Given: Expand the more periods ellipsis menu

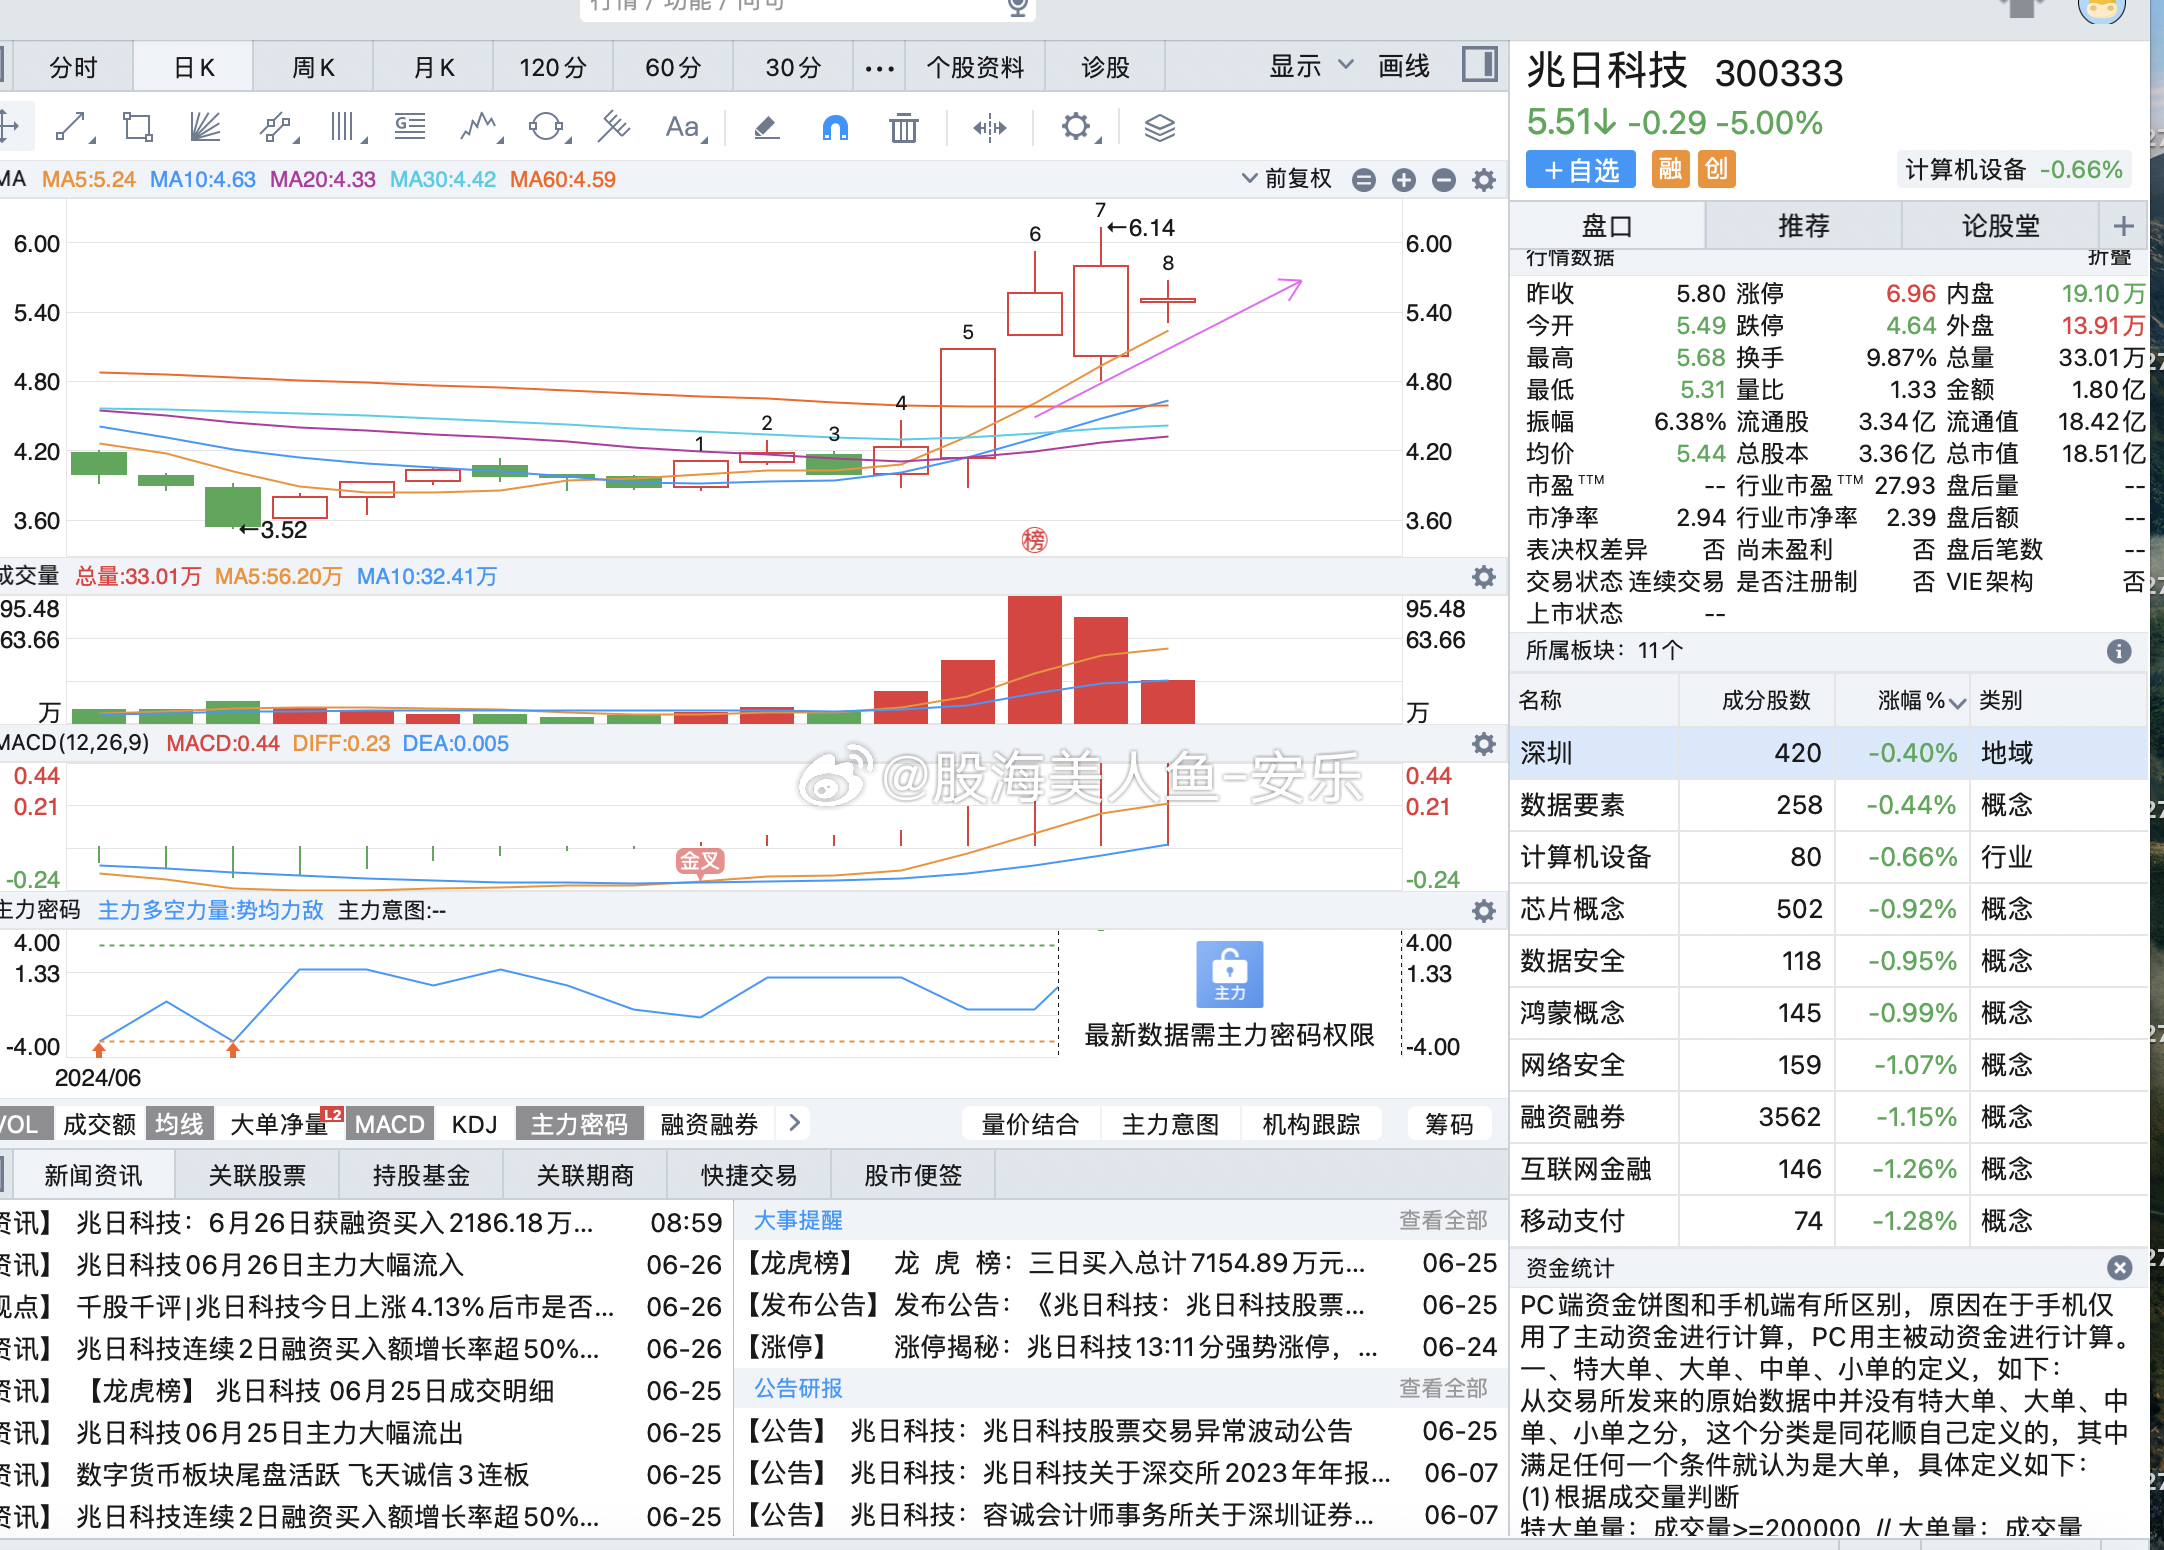Looking at the screenshot, I should pyautogui.click(x=878, y=66).
